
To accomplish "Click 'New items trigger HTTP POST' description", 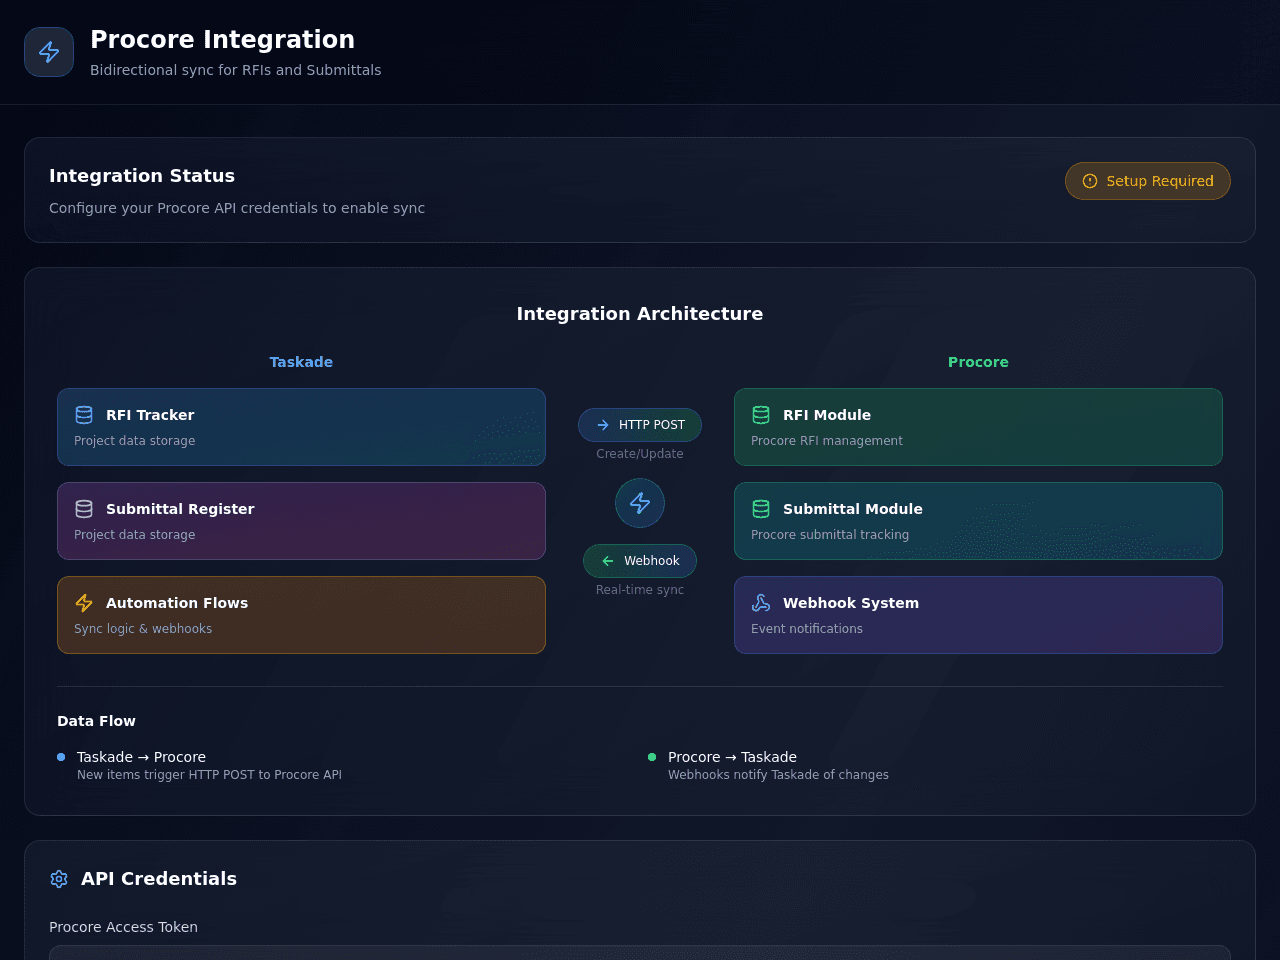I will (209, 775).
